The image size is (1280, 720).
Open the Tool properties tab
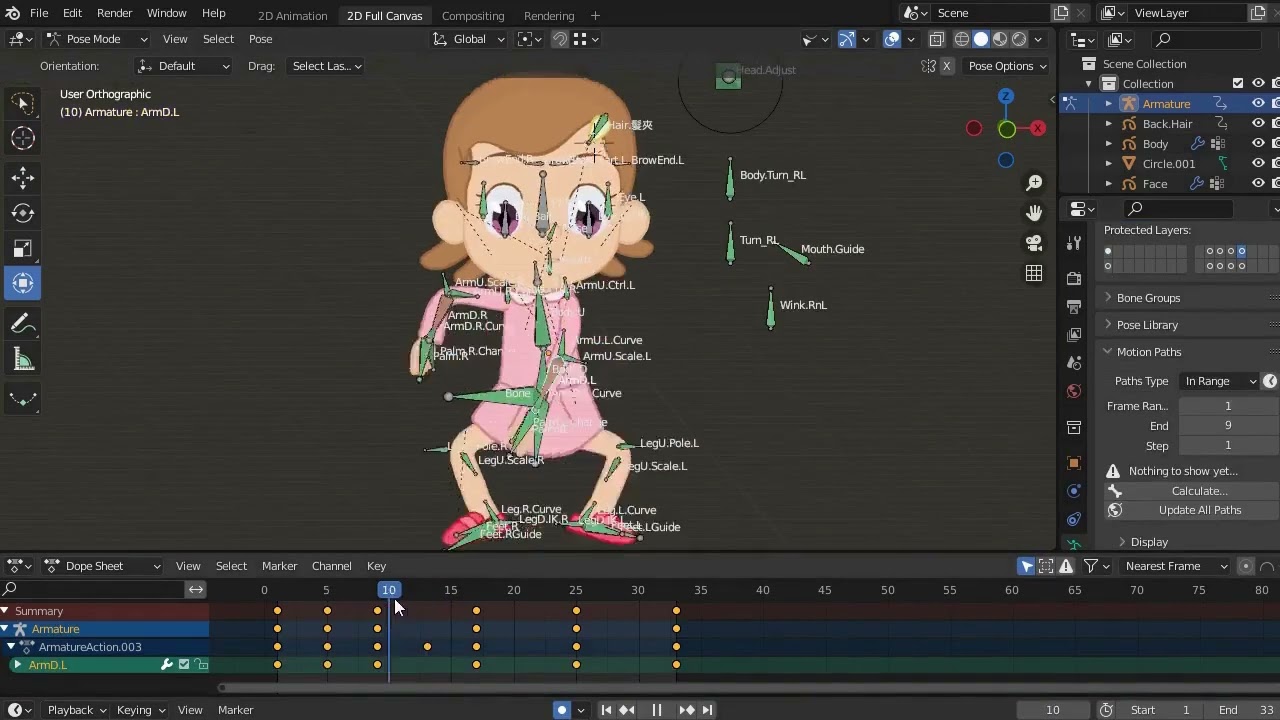[1074, 242]
